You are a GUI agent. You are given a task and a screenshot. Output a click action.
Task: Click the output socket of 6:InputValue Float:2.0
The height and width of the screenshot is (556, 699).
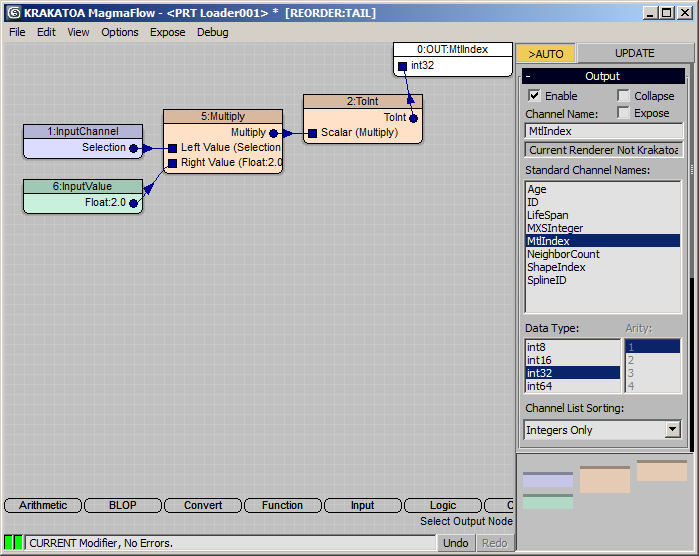click(133, 203)
